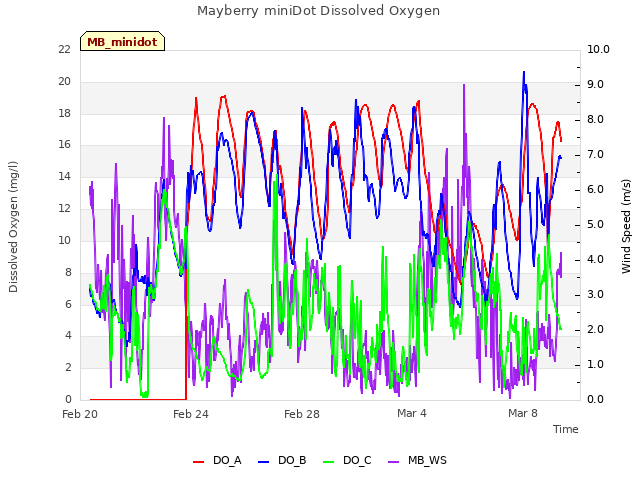This screenshot has height=480, width=640.
Task: Click the DO_C legend entry
Action: pos(347,461)
